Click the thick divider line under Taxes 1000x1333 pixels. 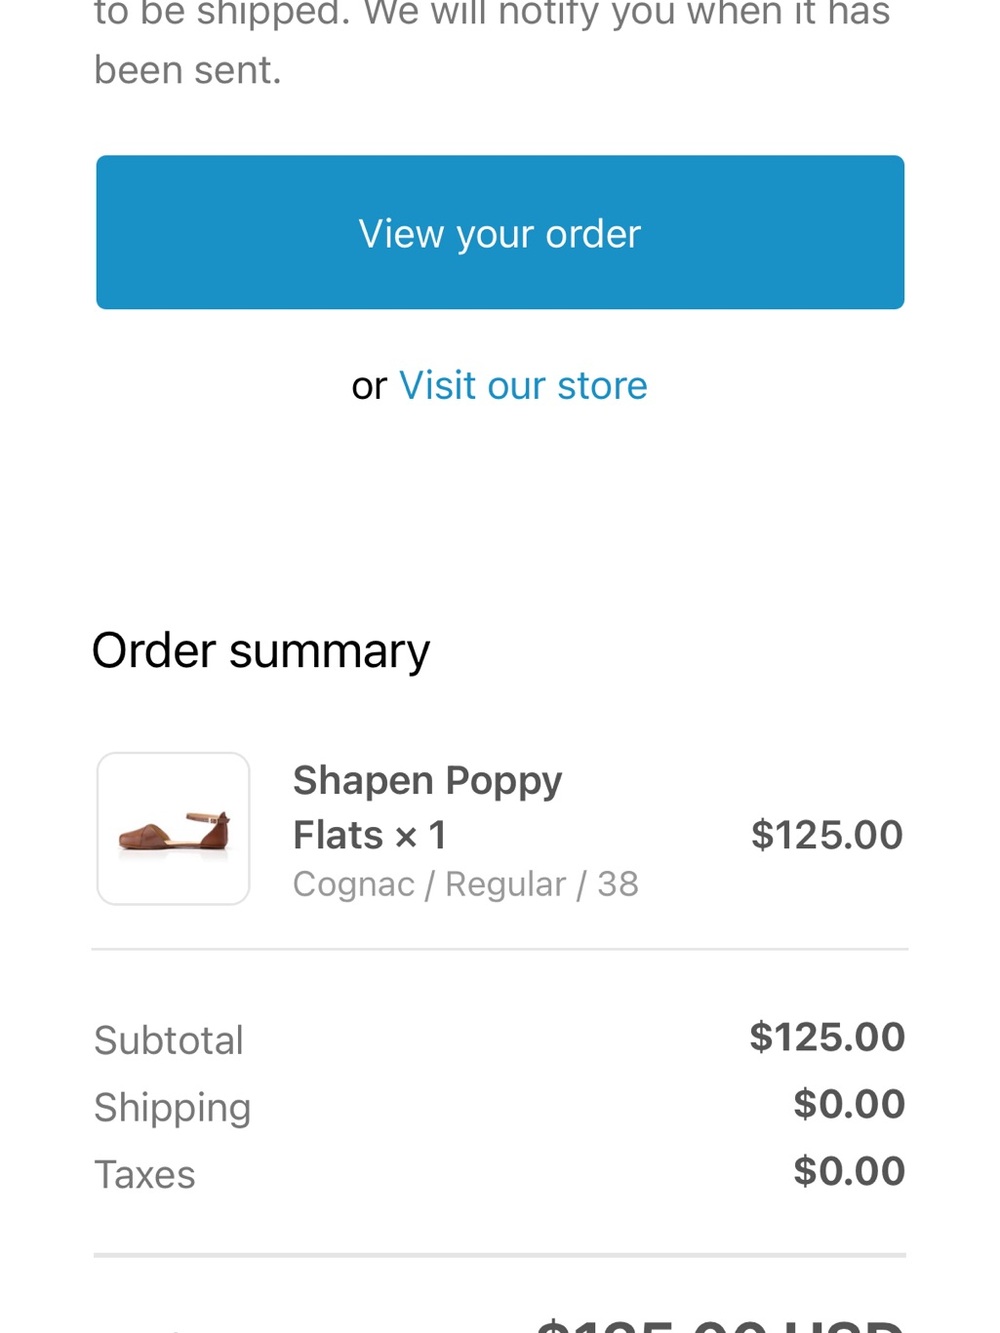500,1255
